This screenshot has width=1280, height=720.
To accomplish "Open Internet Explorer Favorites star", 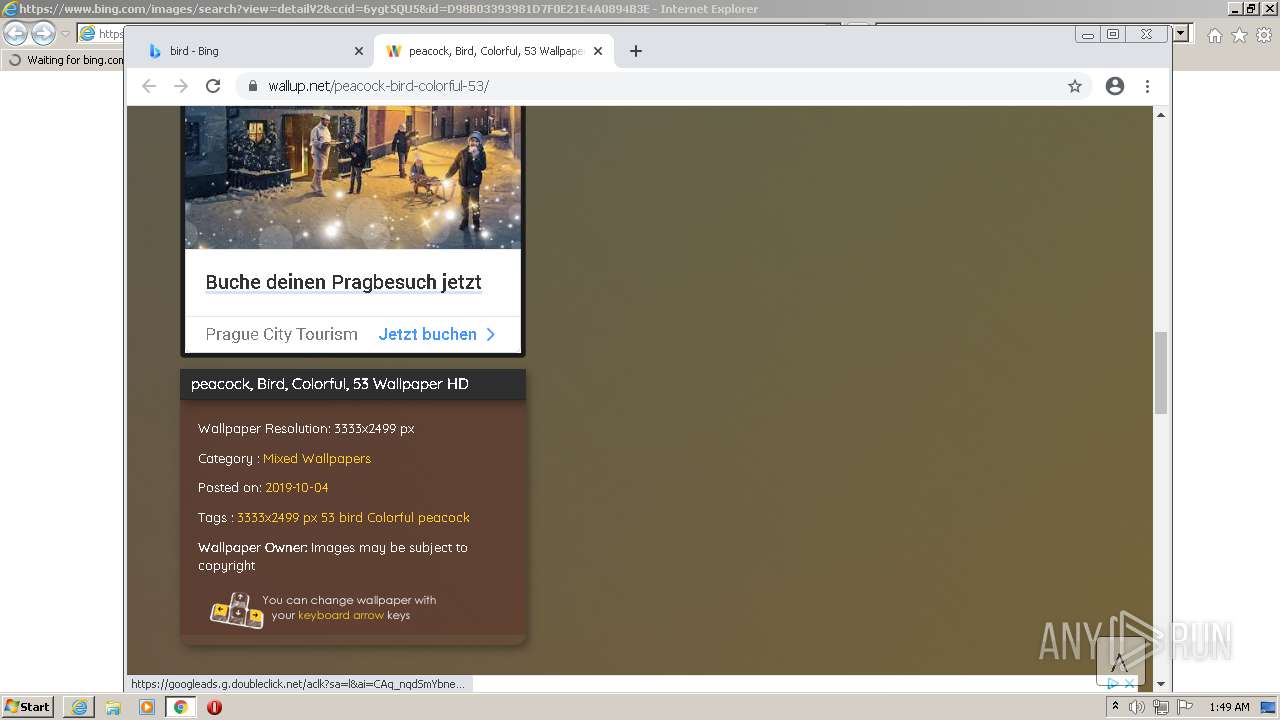I will pyautogui.click(x=1239, y=35).
